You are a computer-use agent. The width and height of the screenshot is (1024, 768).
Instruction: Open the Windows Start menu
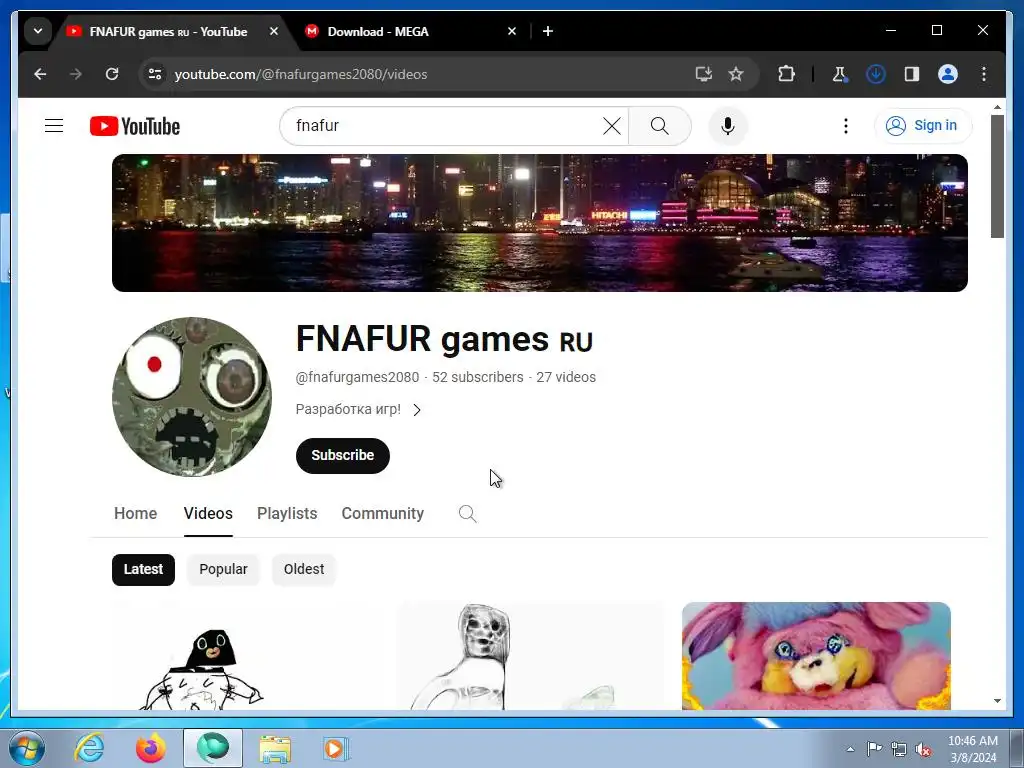[x=27, y=748]
